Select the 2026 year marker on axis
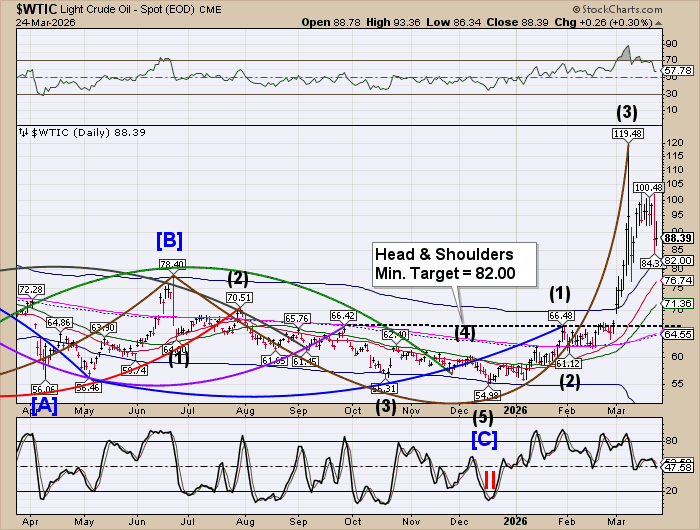The image size is (700, 530). 516,410
